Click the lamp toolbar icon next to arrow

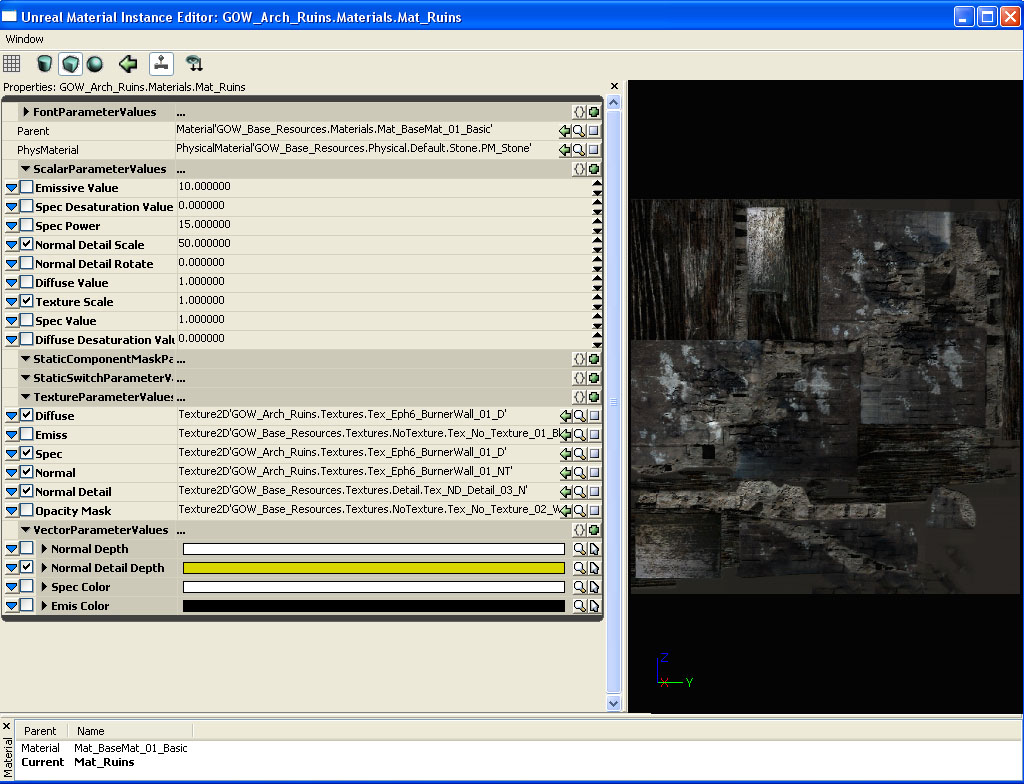click(161, 63)
